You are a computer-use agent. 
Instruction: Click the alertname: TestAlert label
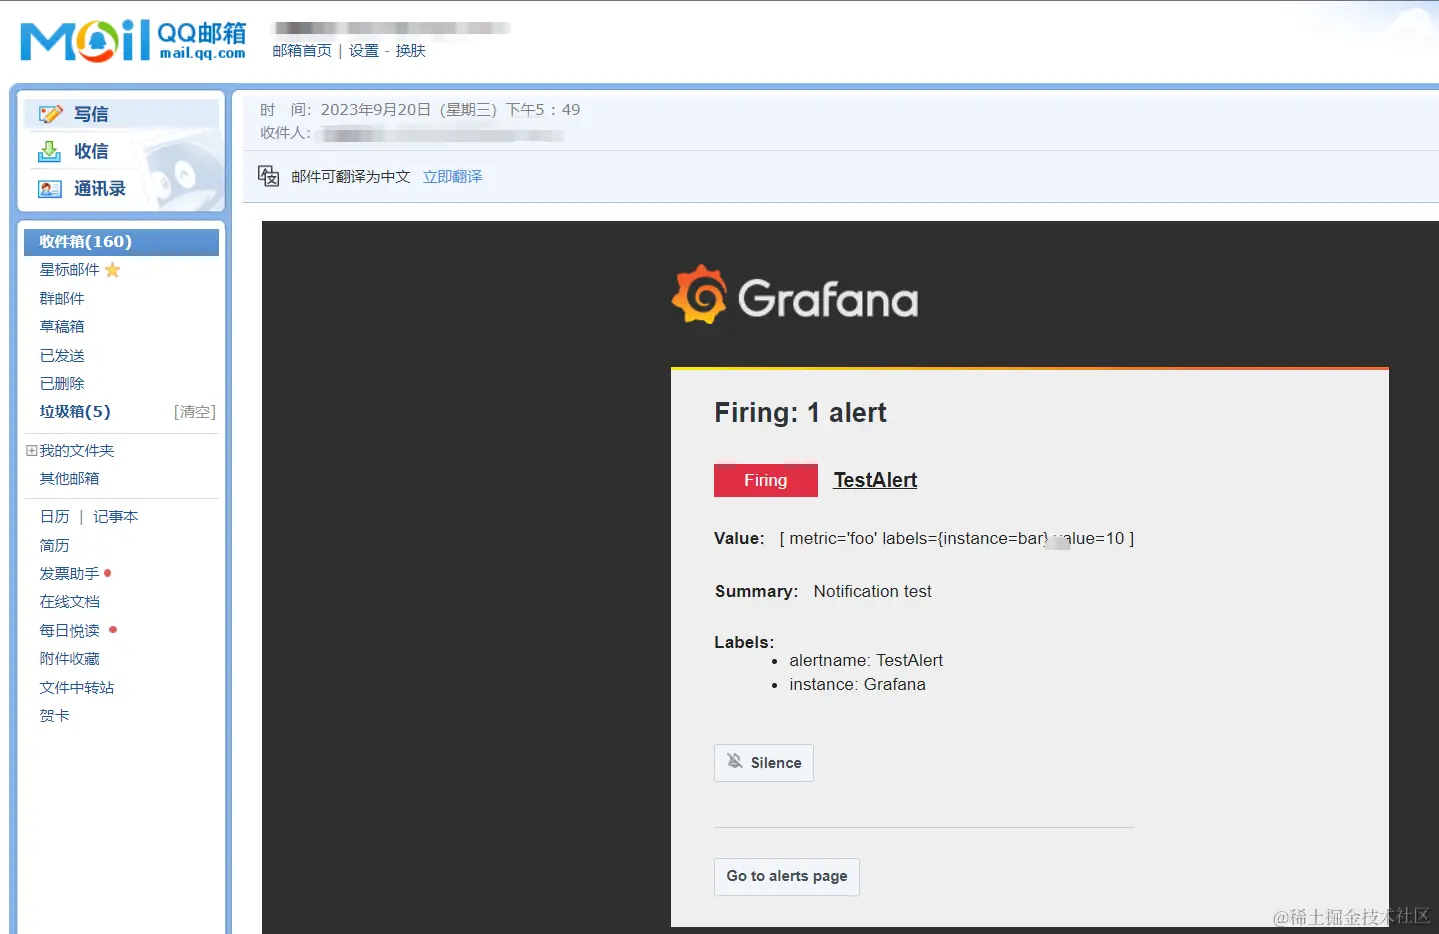coord(866,660)
